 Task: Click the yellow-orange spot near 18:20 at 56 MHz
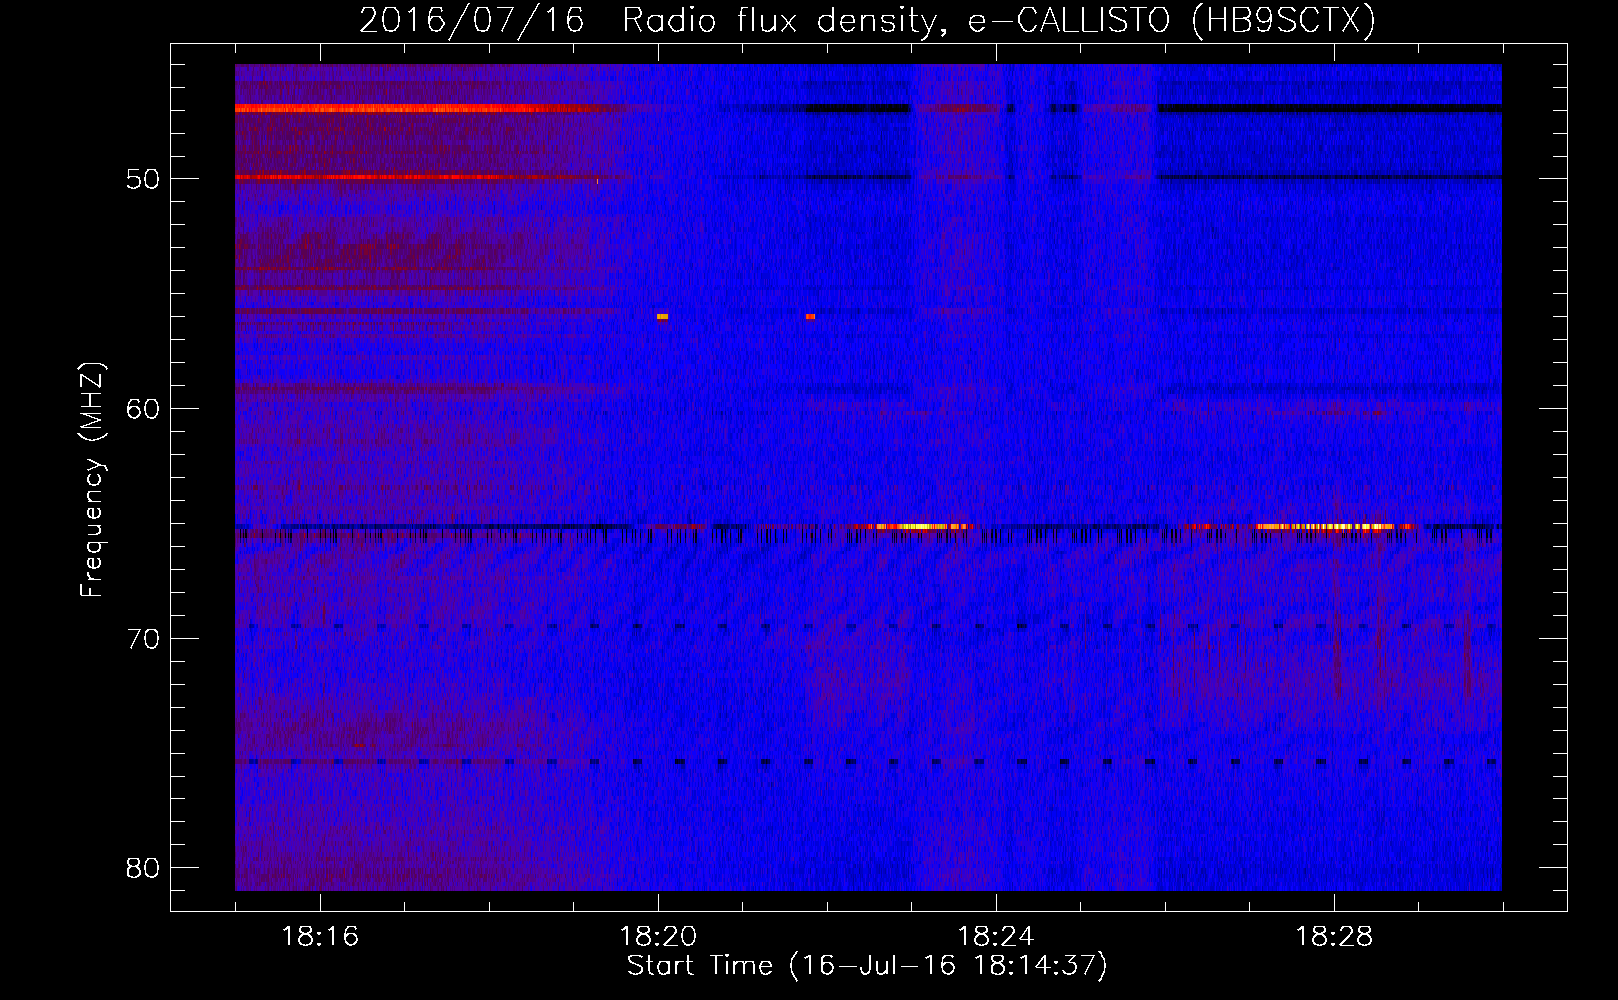(662, 317)
